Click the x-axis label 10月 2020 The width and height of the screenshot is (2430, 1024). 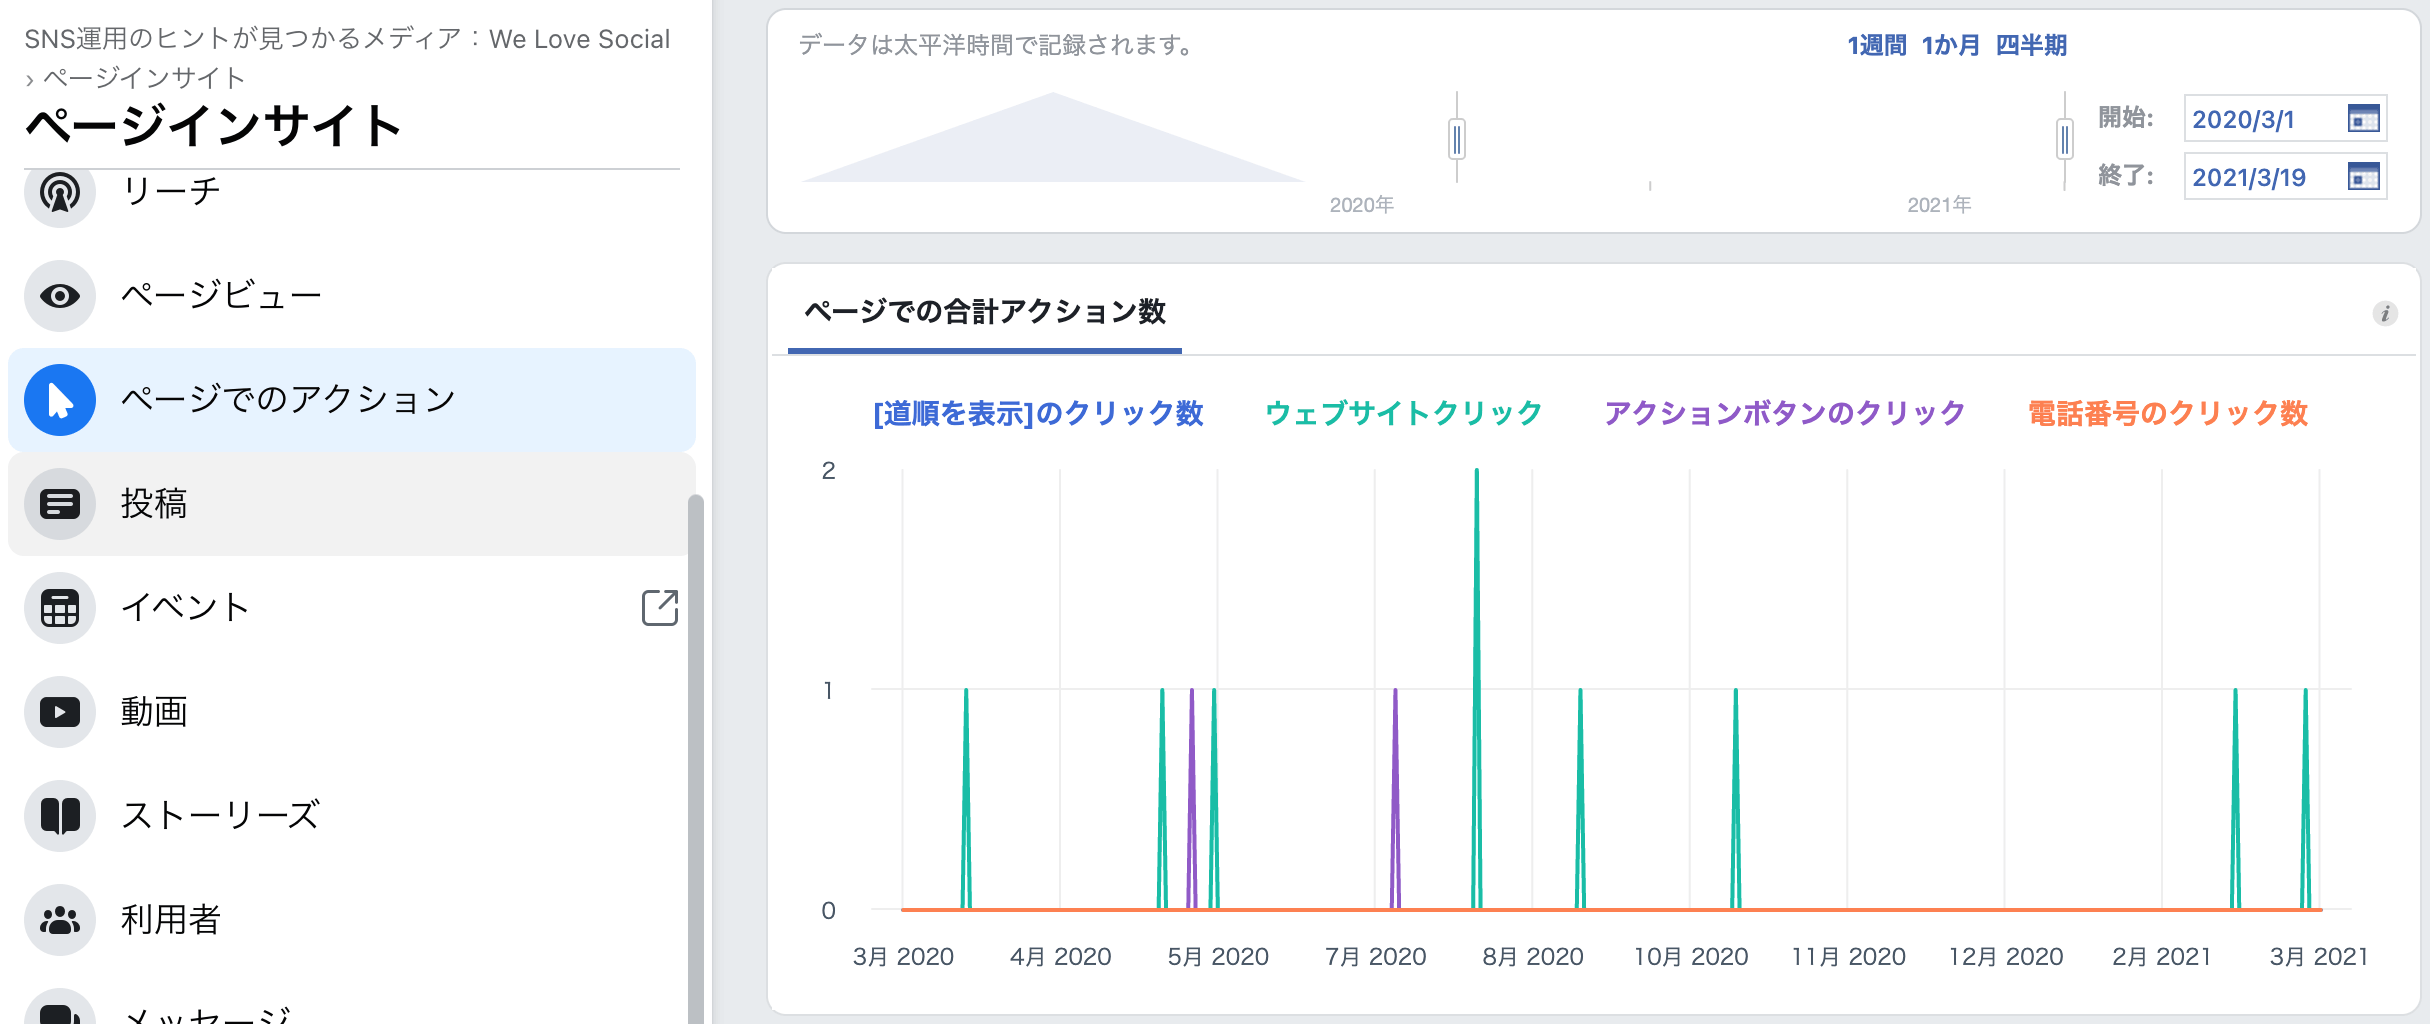click(x=1691, y=957)
